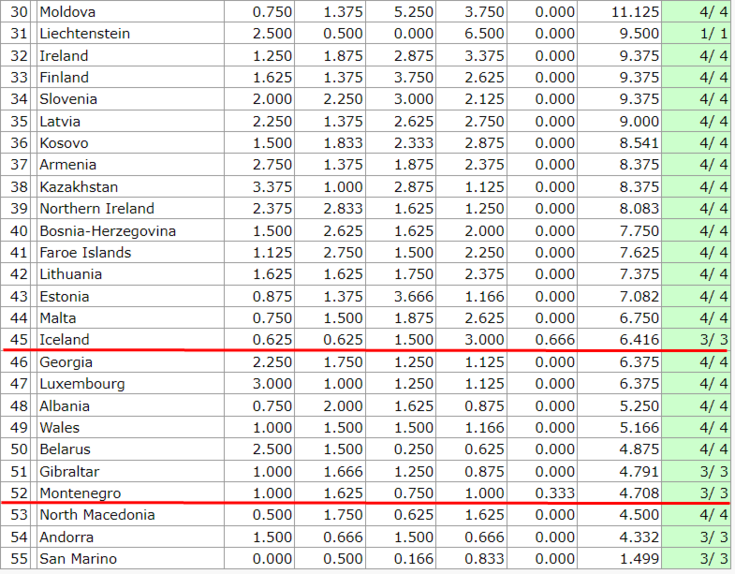Select Montenegro's total 4.708
This screenshot has height=574, width=735.
639,493
